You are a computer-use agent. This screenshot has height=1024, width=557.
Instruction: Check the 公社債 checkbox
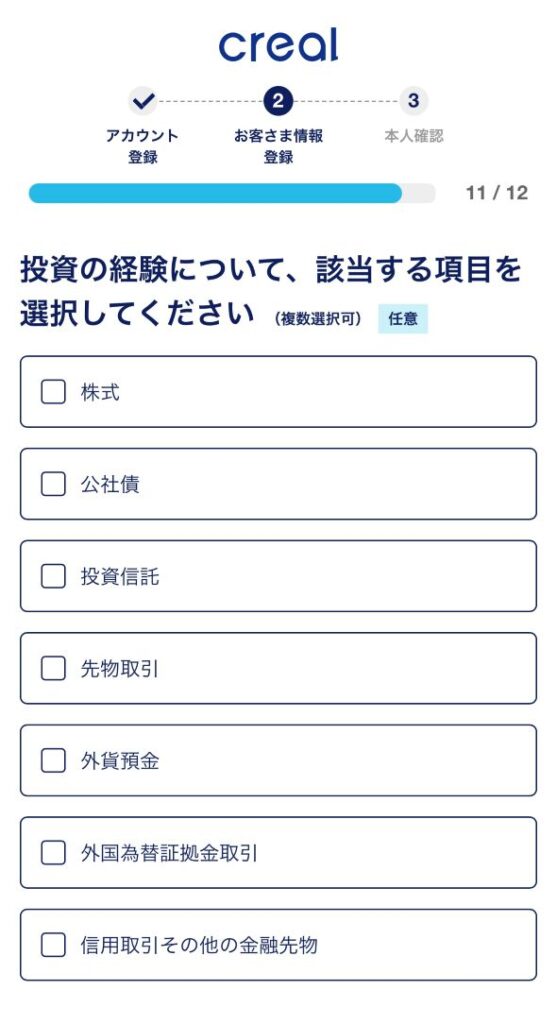point(54,485)
